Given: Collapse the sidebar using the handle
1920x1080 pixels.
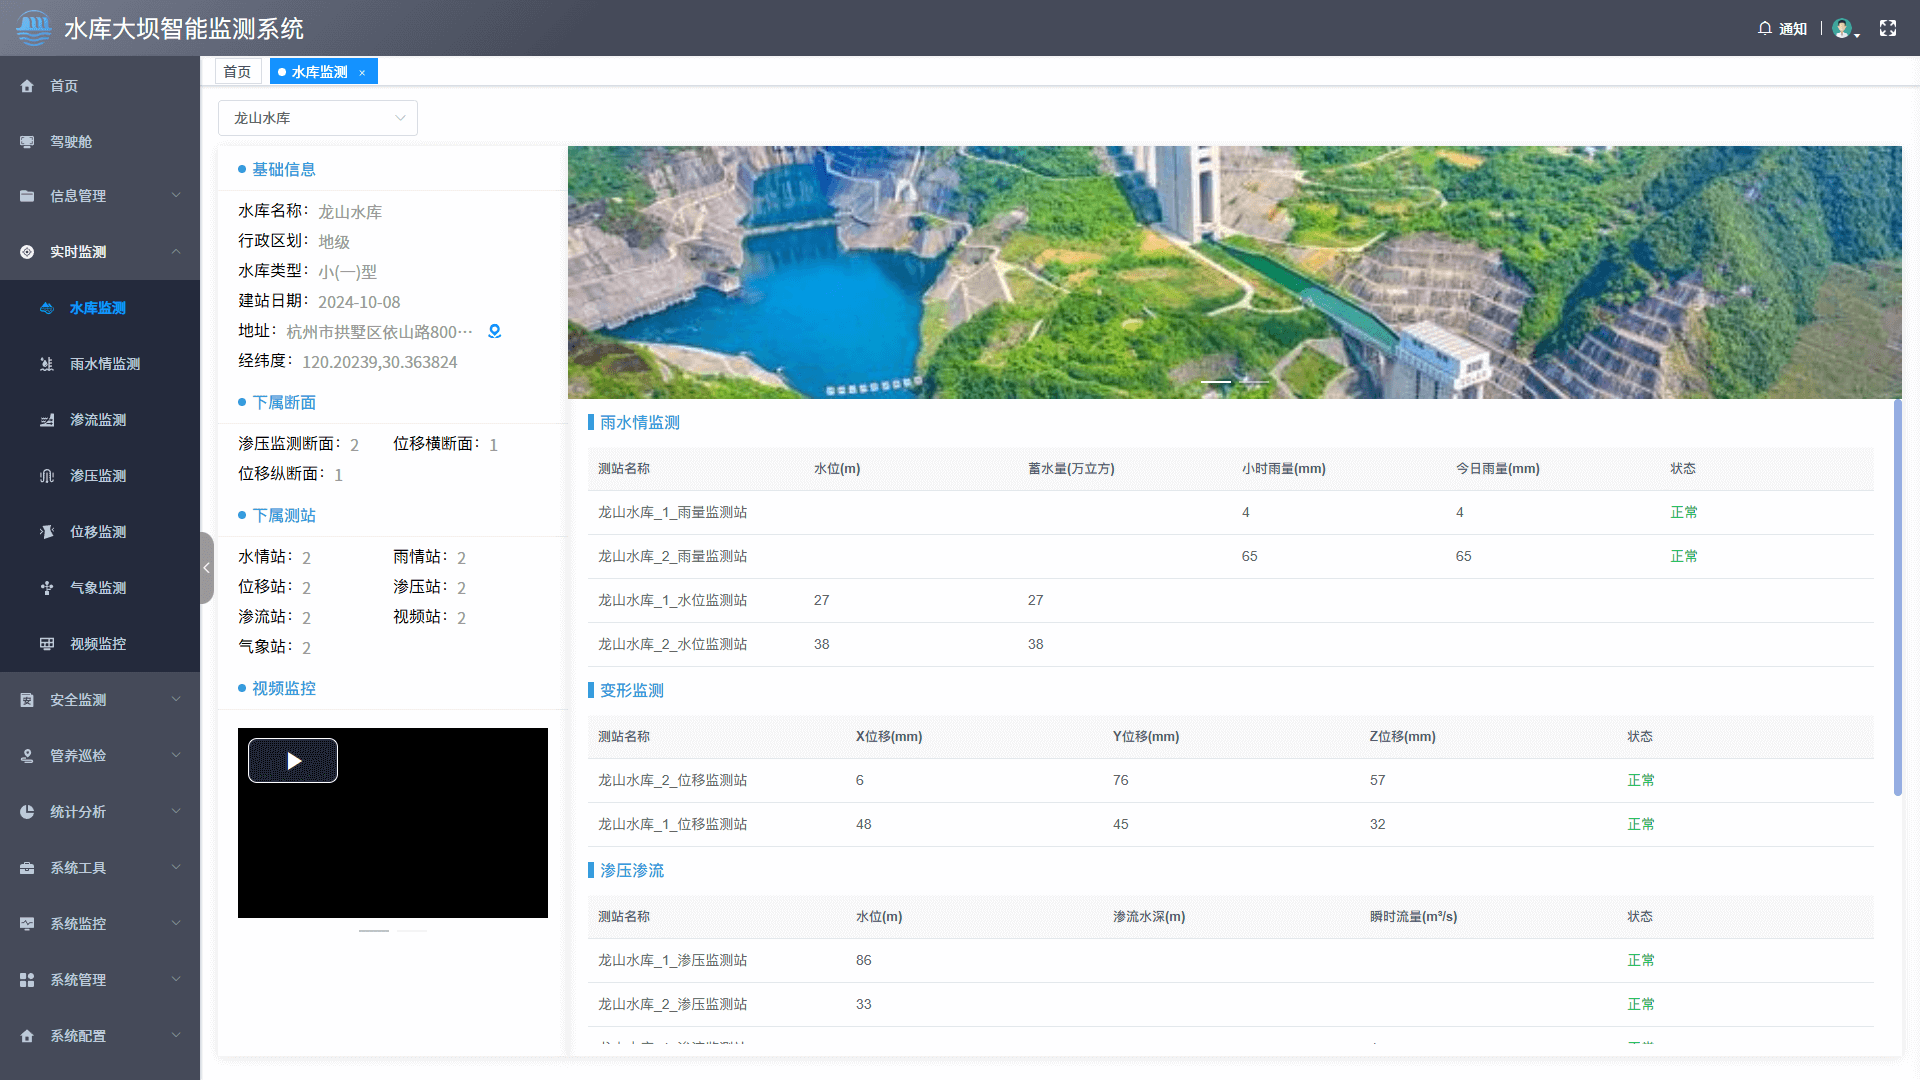Looking at the screenshot, I should pyautogui.click(x=206, y=568).
